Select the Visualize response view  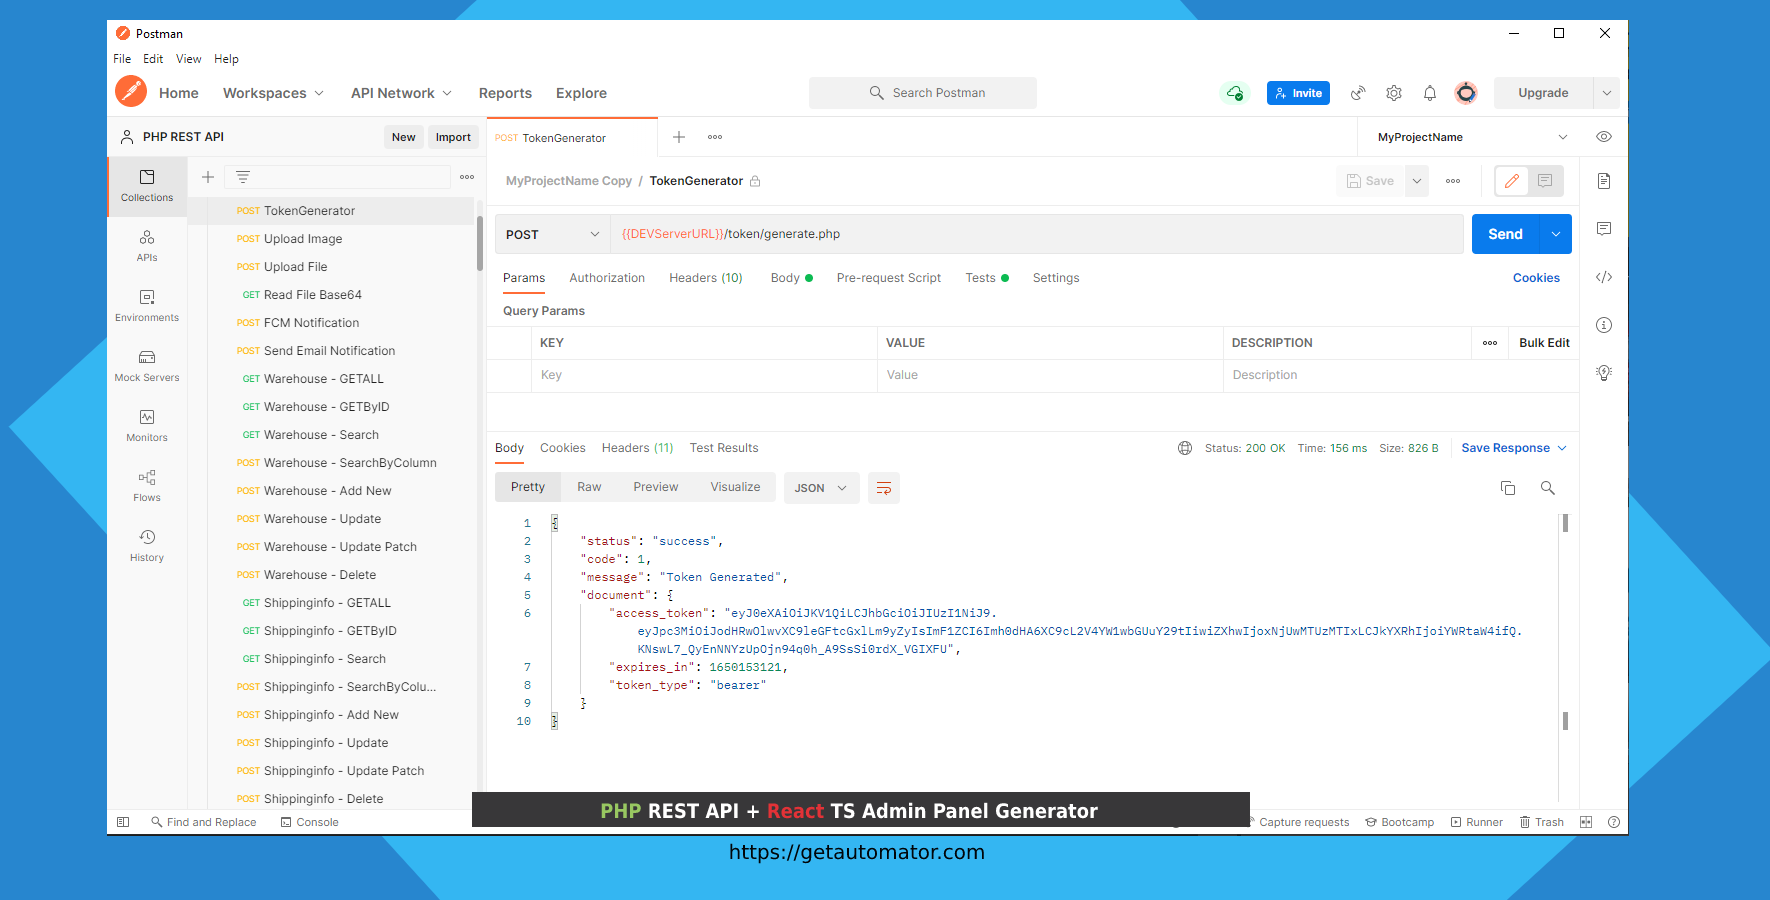(735, 487)
